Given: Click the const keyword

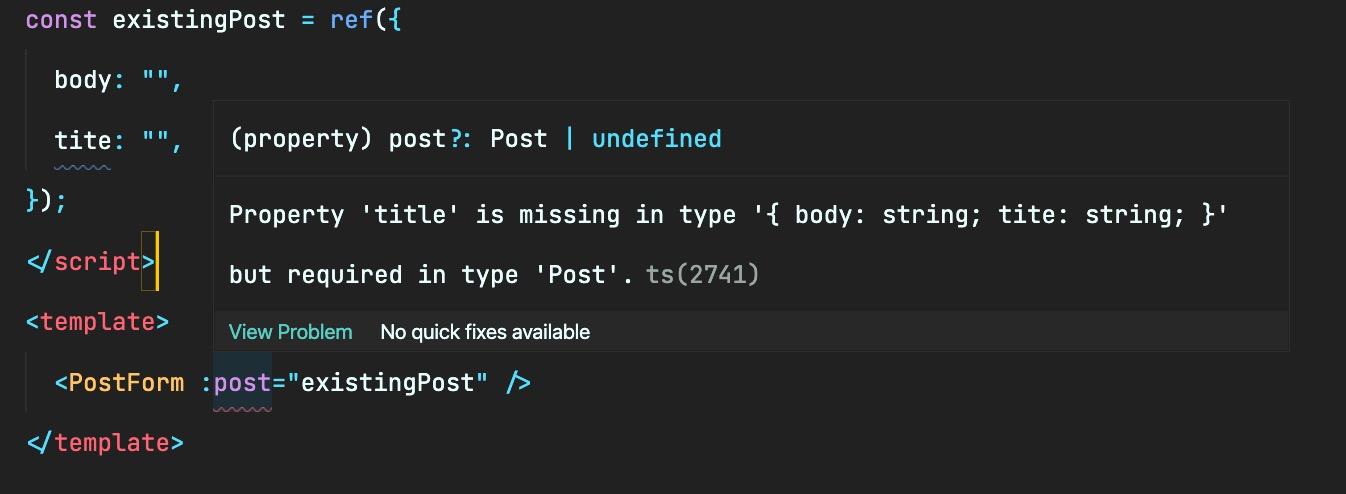Looking at the screenshot, I should coord(61,20).
